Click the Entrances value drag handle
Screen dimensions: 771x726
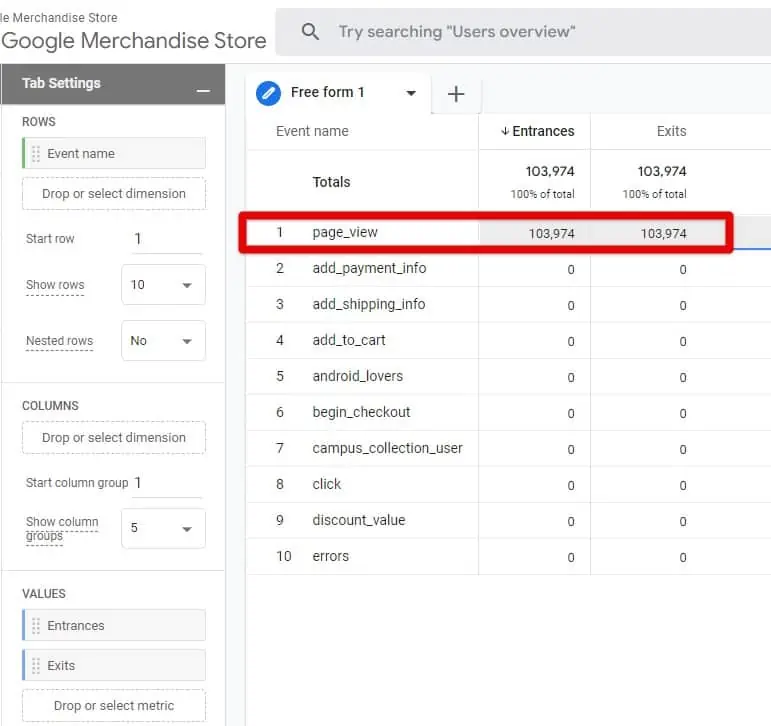36,626
